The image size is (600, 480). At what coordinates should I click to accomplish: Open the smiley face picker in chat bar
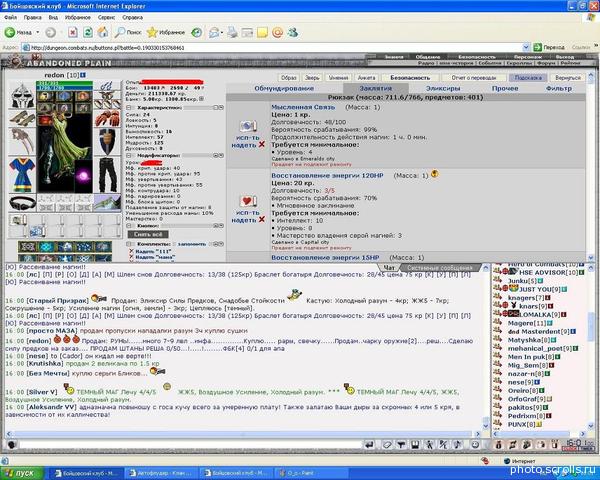475,444
